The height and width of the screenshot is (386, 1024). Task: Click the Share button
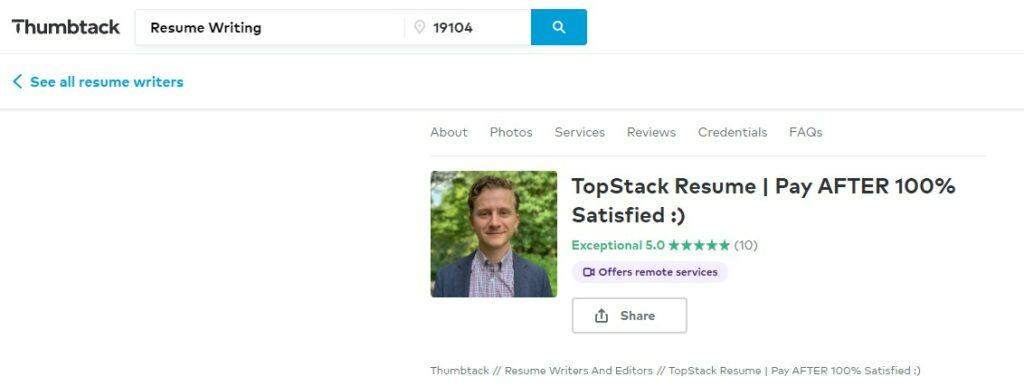(x=630, y=315)
